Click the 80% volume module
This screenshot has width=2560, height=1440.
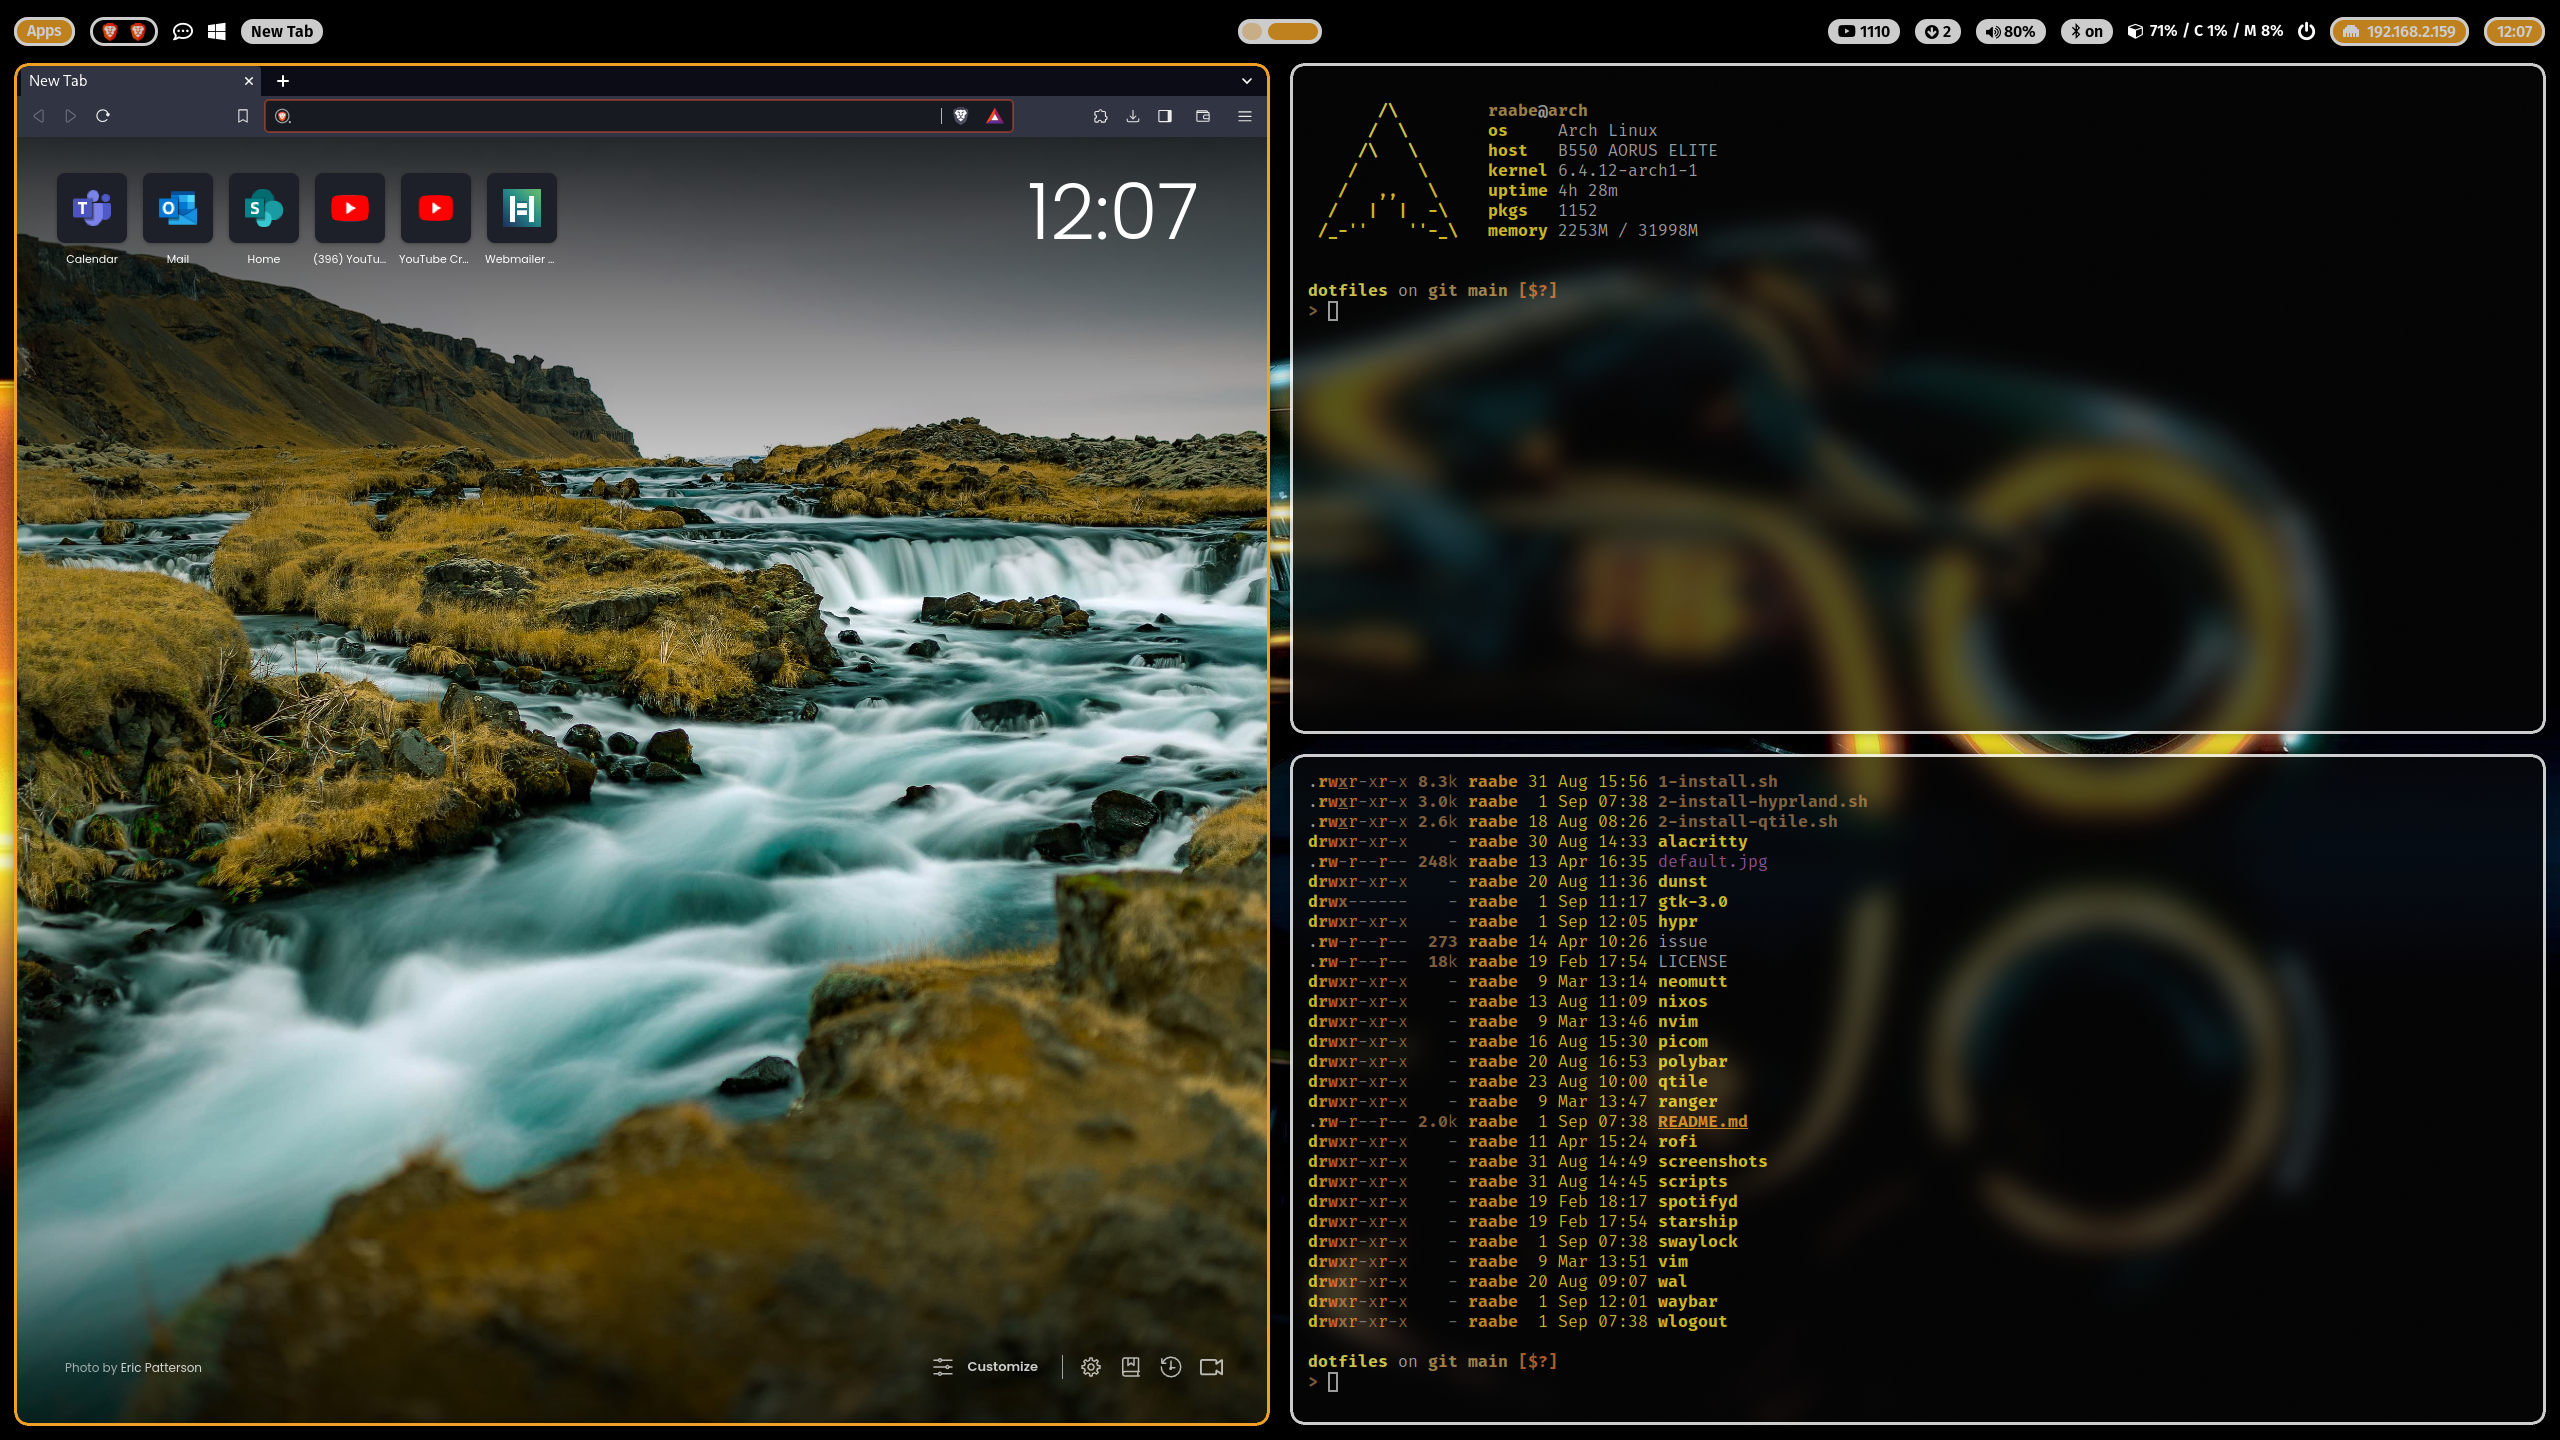[x=2010, y=31]
